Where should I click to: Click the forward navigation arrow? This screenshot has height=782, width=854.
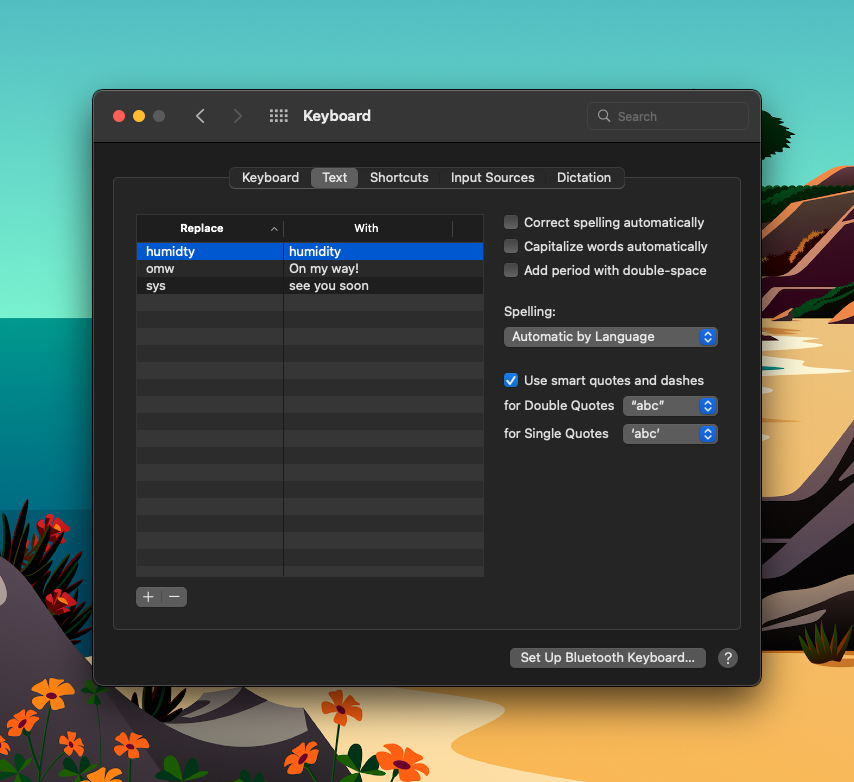[237, 116]
